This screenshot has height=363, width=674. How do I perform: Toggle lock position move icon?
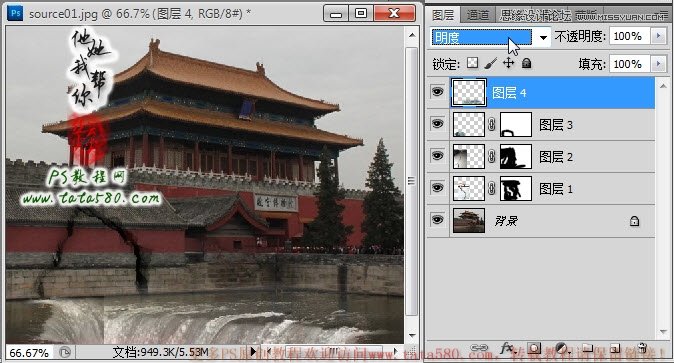(509, 63)
